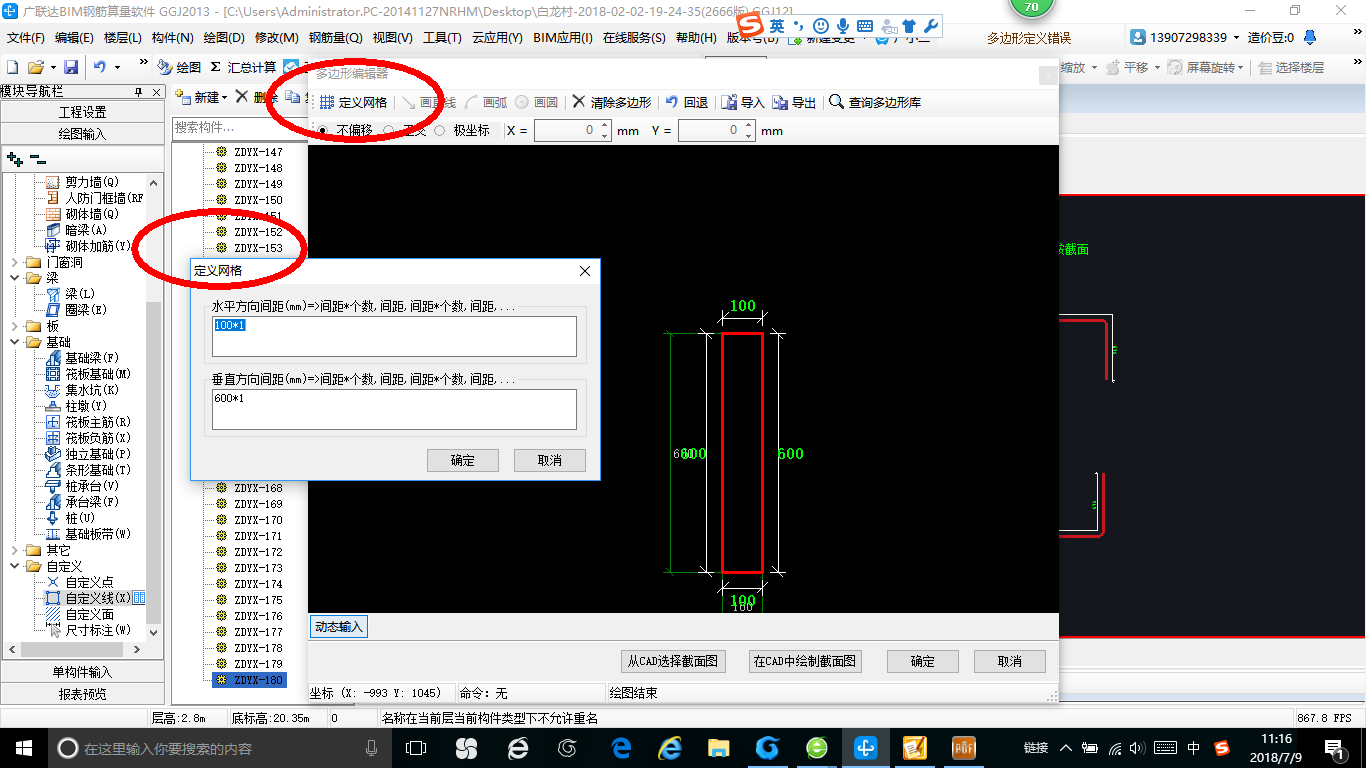Viewport: 1366px width, 768px height.
Task: Click the 回退 undo tool in polygon editor
Action: click(x=687, y=102)
